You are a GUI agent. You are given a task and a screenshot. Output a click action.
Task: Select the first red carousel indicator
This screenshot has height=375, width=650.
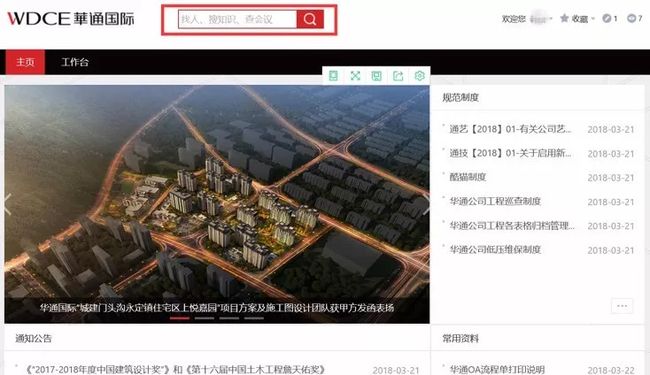[x=179, y=318]
